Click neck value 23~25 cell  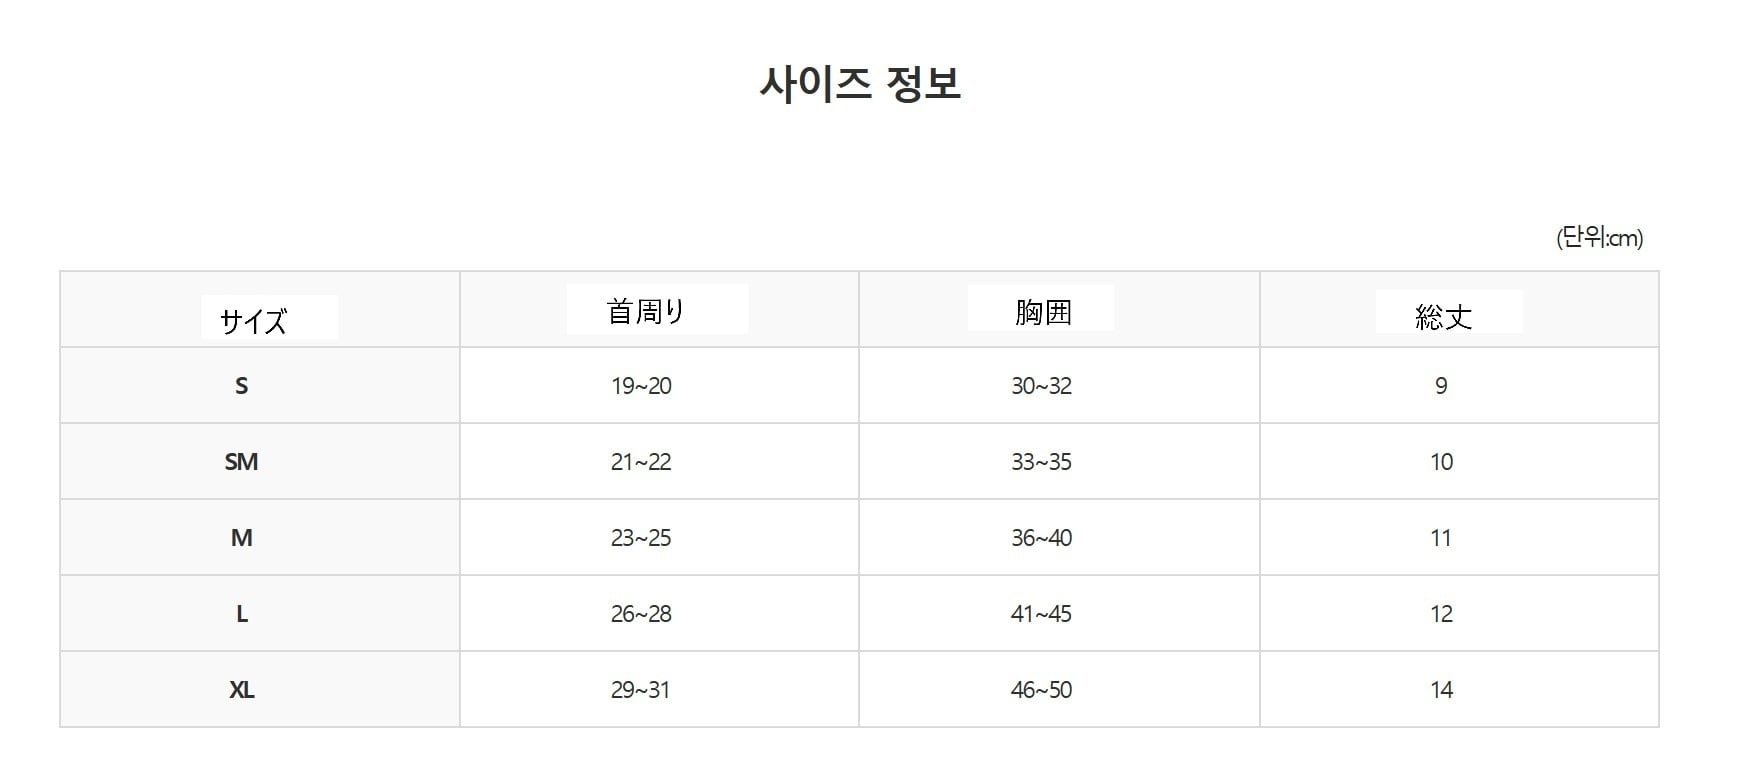coord(659,538)
